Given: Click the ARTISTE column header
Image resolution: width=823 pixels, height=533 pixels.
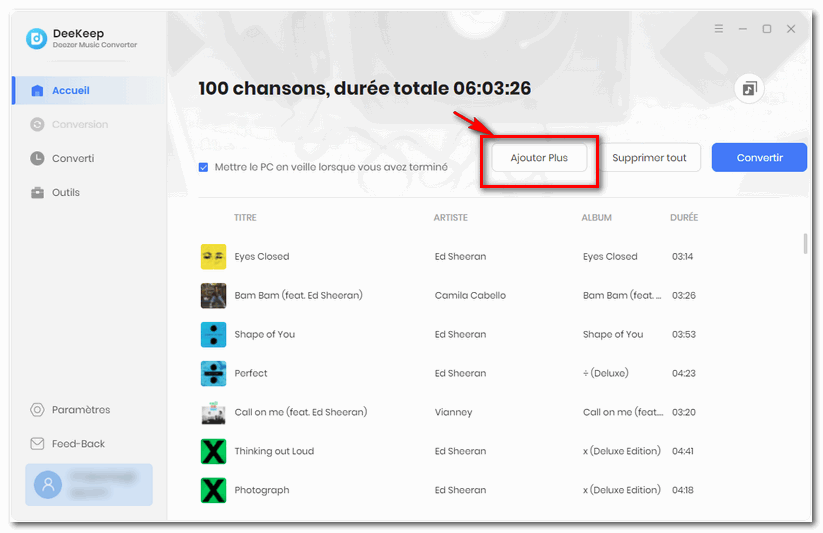Looking at the screenshot, I should [450, 217].
